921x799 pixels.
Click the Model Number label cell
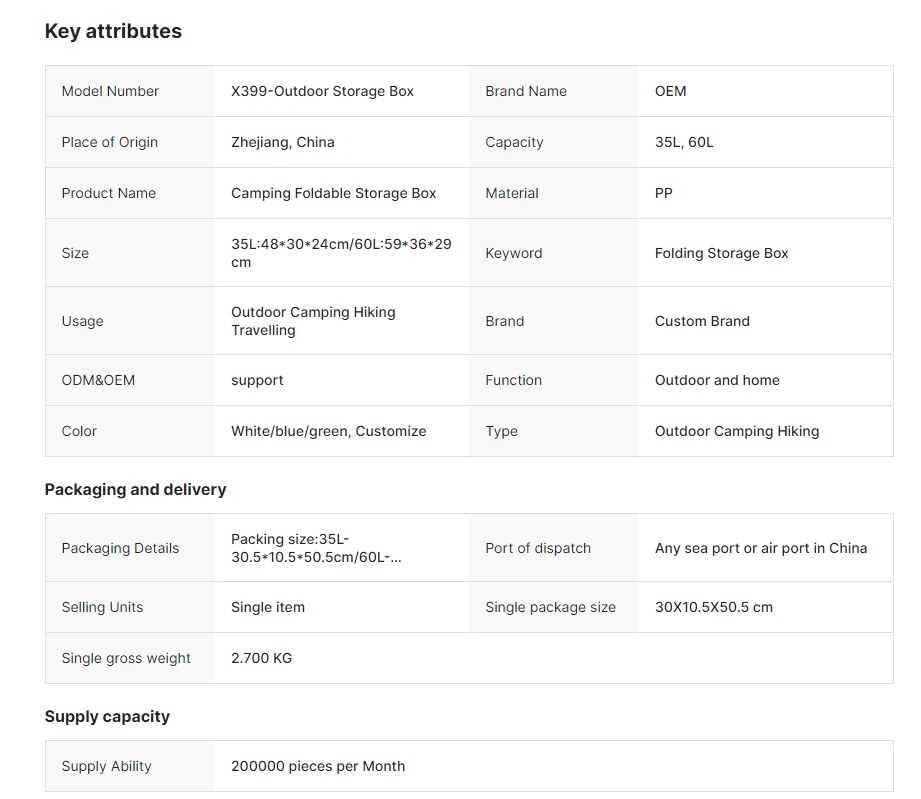[110, 91]
